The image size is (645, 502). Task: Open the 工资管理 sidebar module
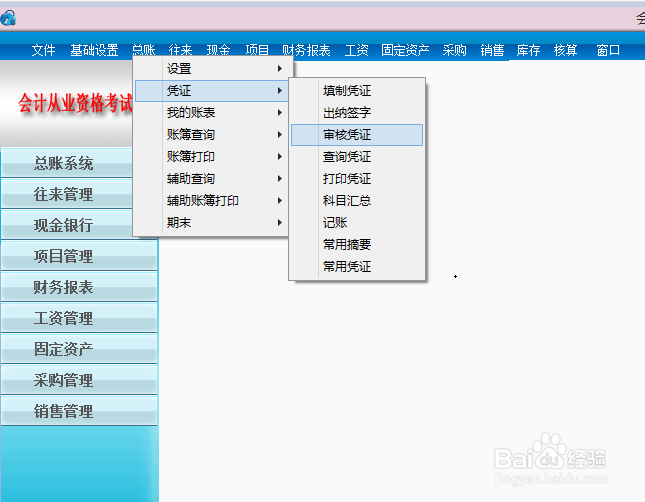tap(79, 318)
